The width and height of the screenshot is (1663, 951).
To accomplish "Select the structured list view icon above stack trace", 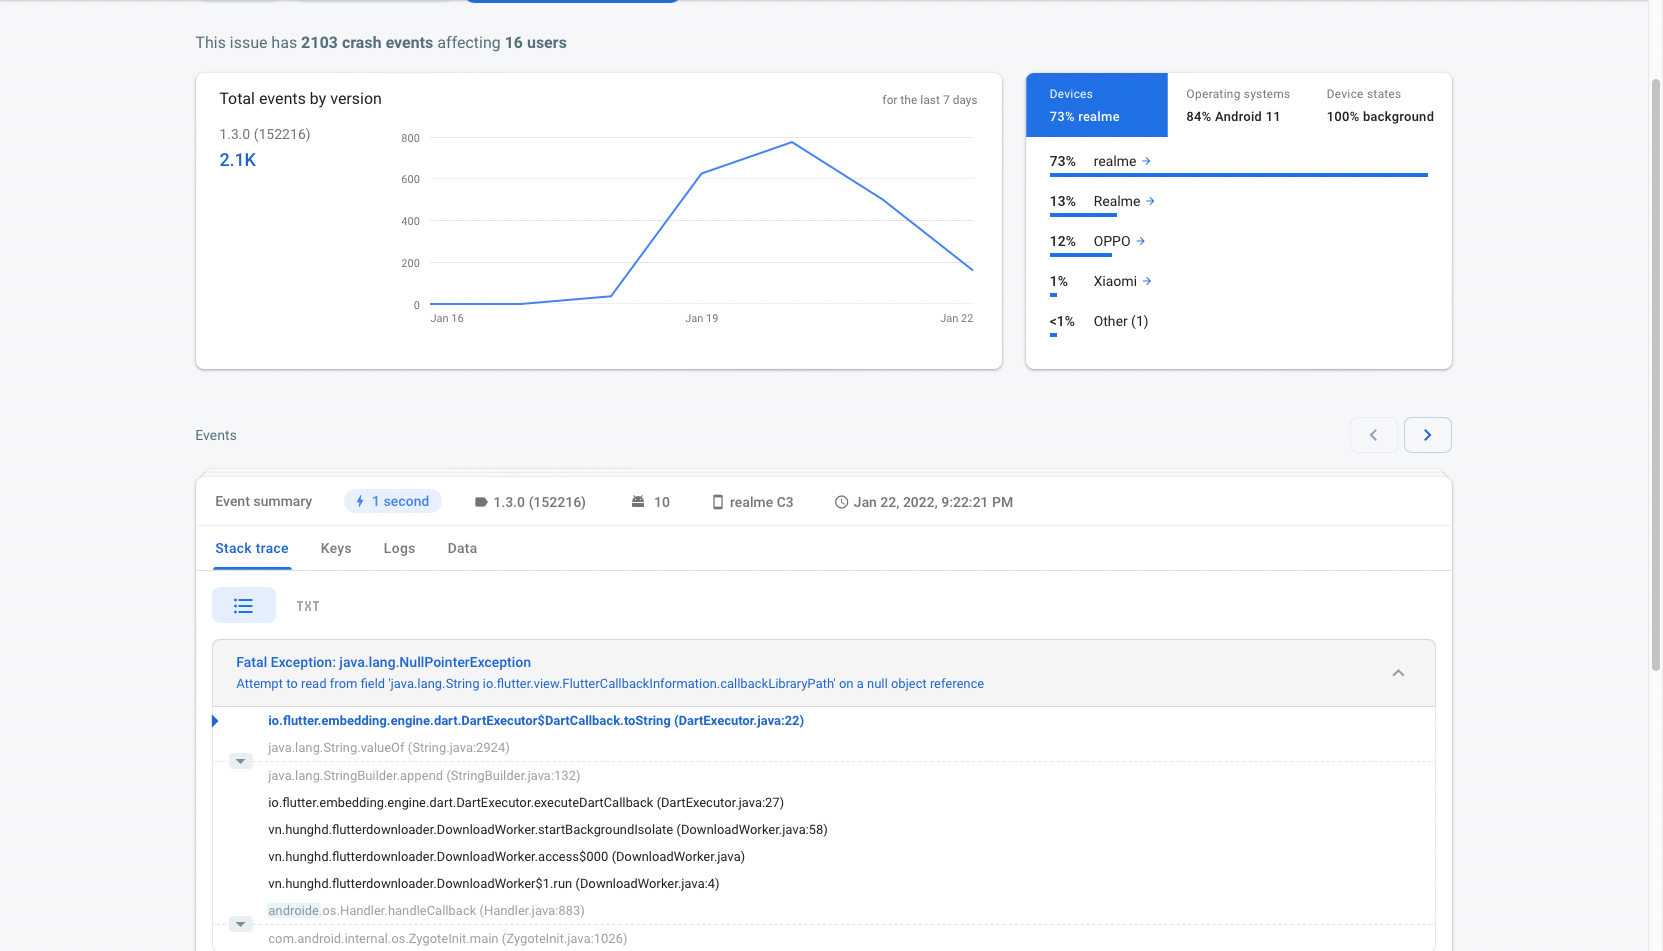I will pyautogui.click(x=243, y=605).
